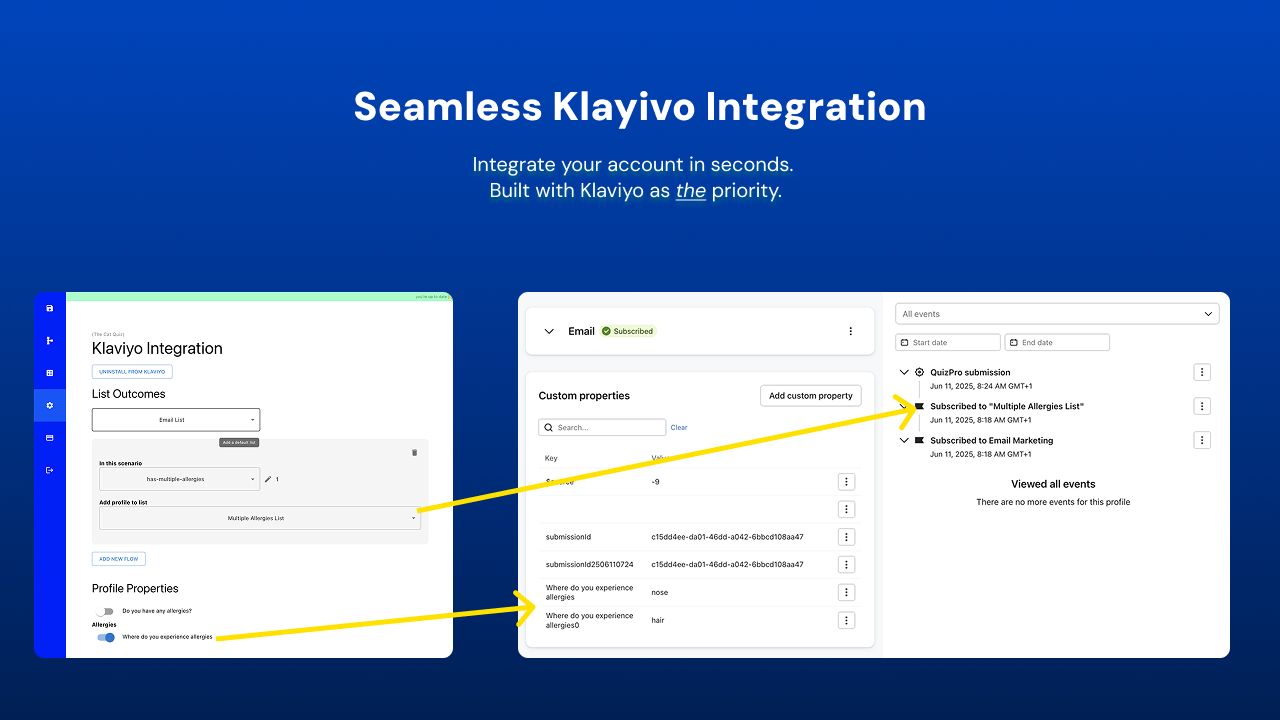Expand the Subscribed to Email Marketing chevron

[x=904, y=440]
